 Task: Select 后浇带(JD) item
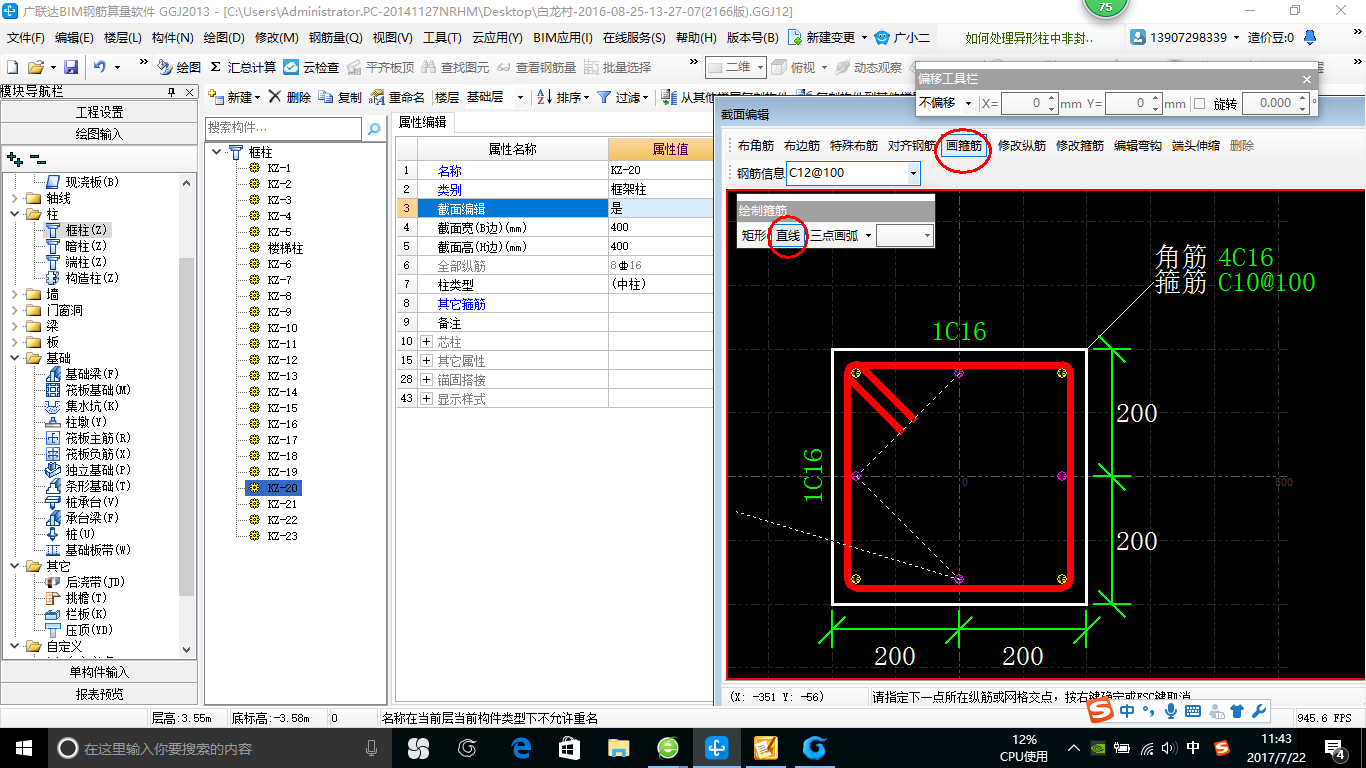pos(86,582)
